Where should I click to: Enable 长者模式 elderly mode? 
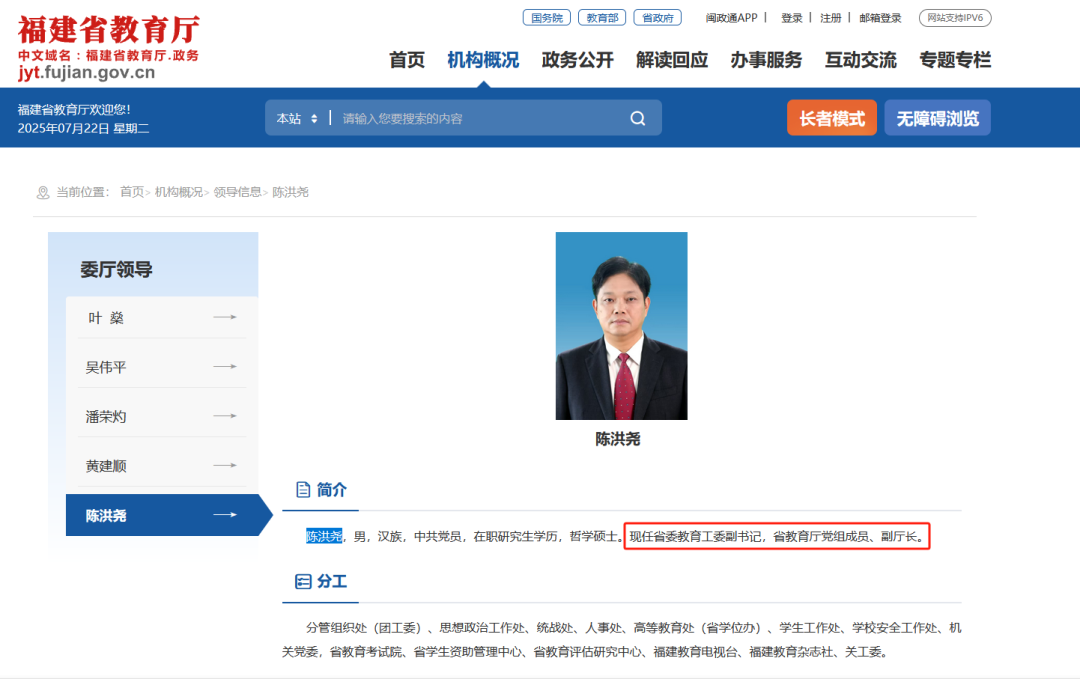[831, 118]
